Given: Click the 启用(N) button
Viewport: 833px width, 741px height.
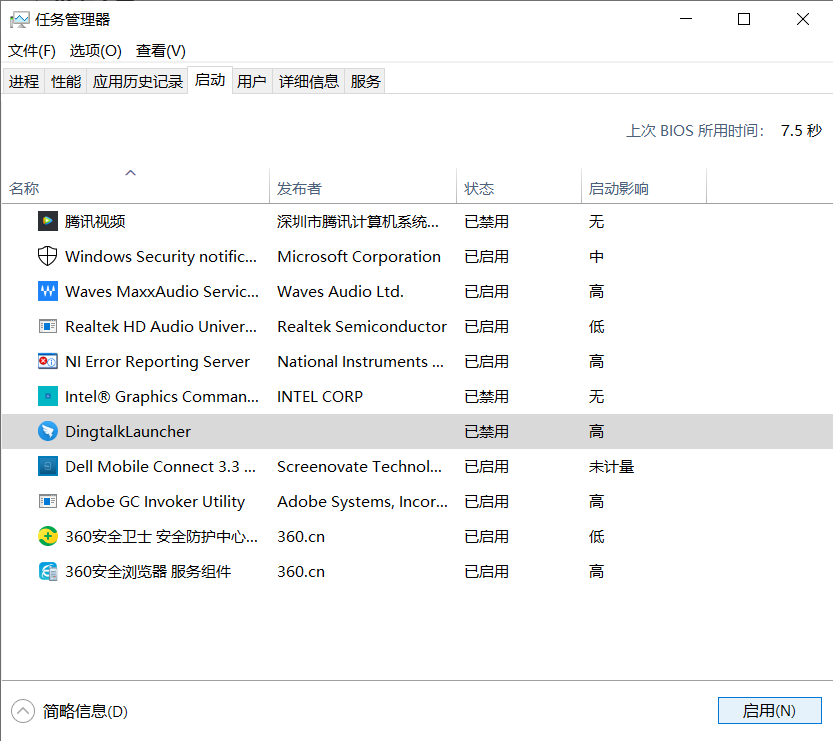Looking at the screenshot, I should coord(769,710).
